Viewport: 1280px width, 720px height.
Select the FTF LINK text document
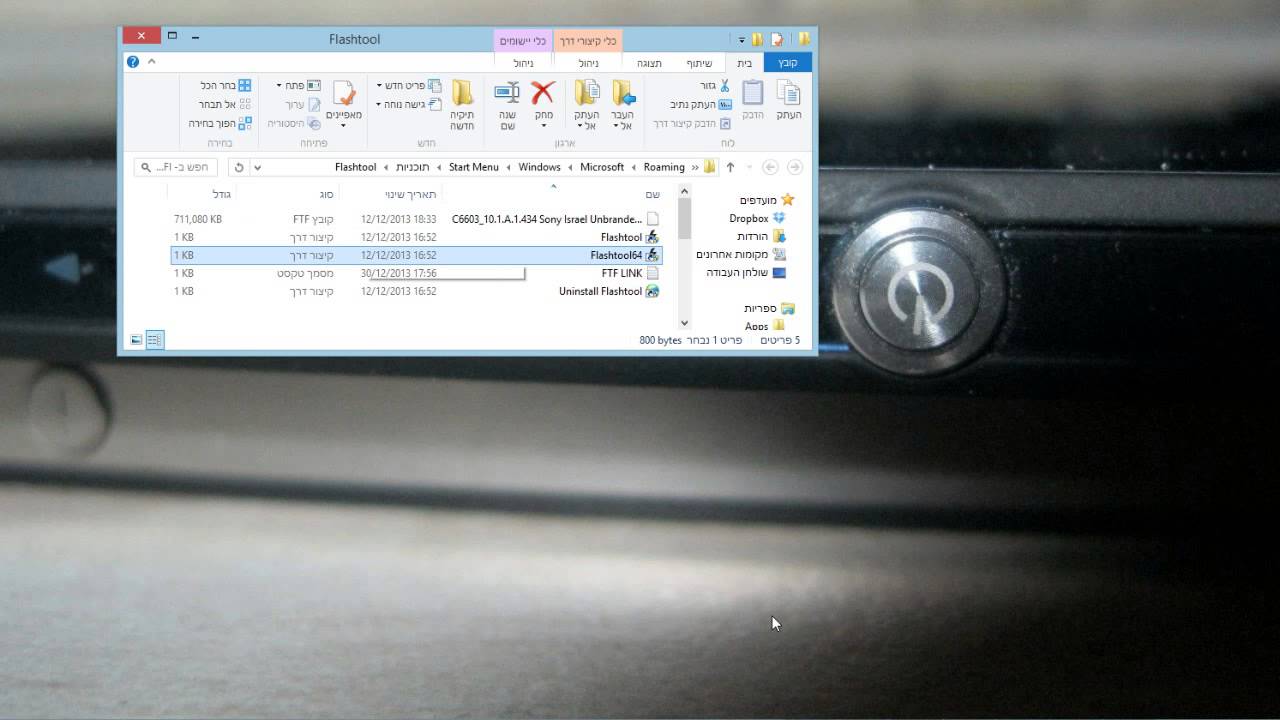click(416, 273)
